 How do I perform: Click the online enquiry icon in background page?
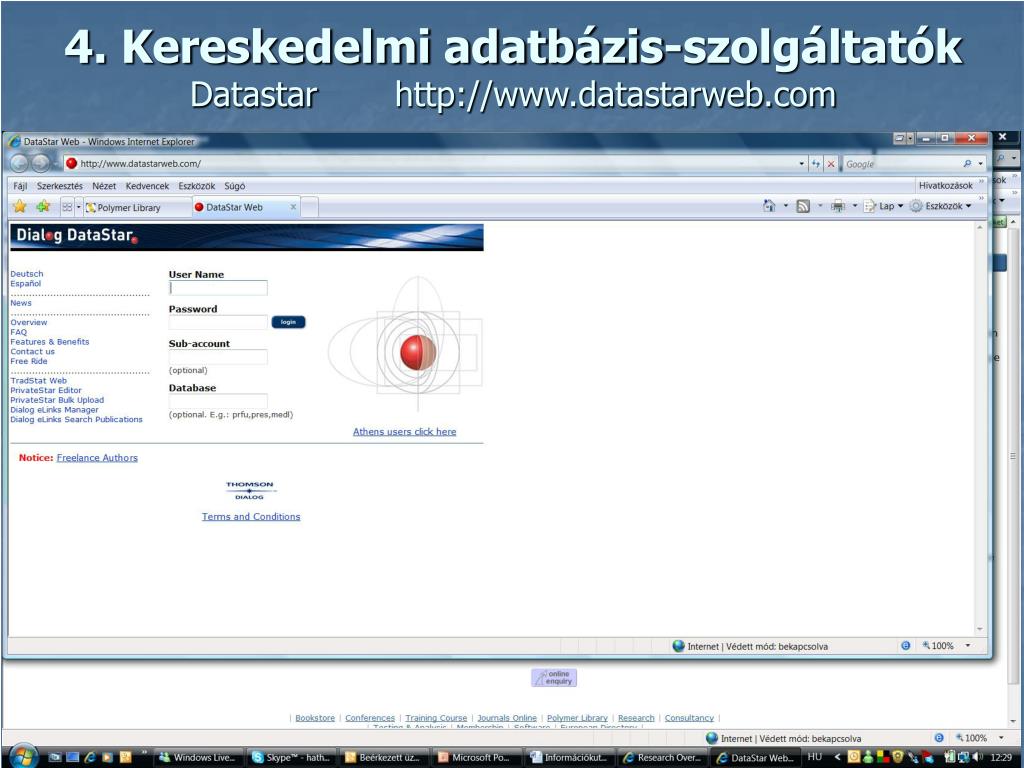click(x=554, y=678)
